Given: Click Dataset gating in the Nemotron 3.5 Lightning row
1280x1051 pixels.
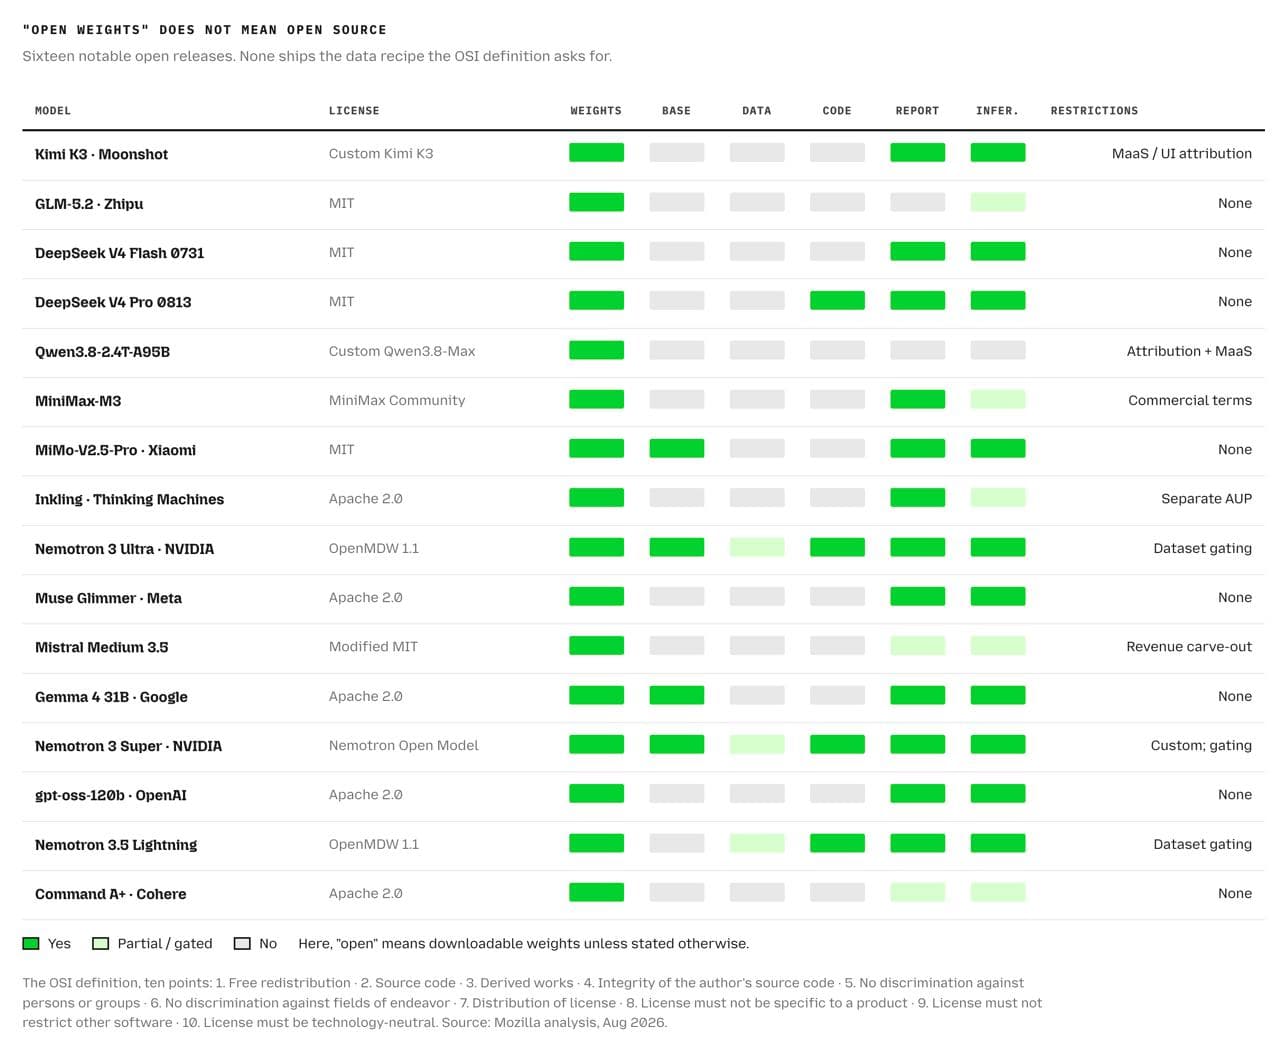Looking at the screenshot, I should (x=1202, y=844).
